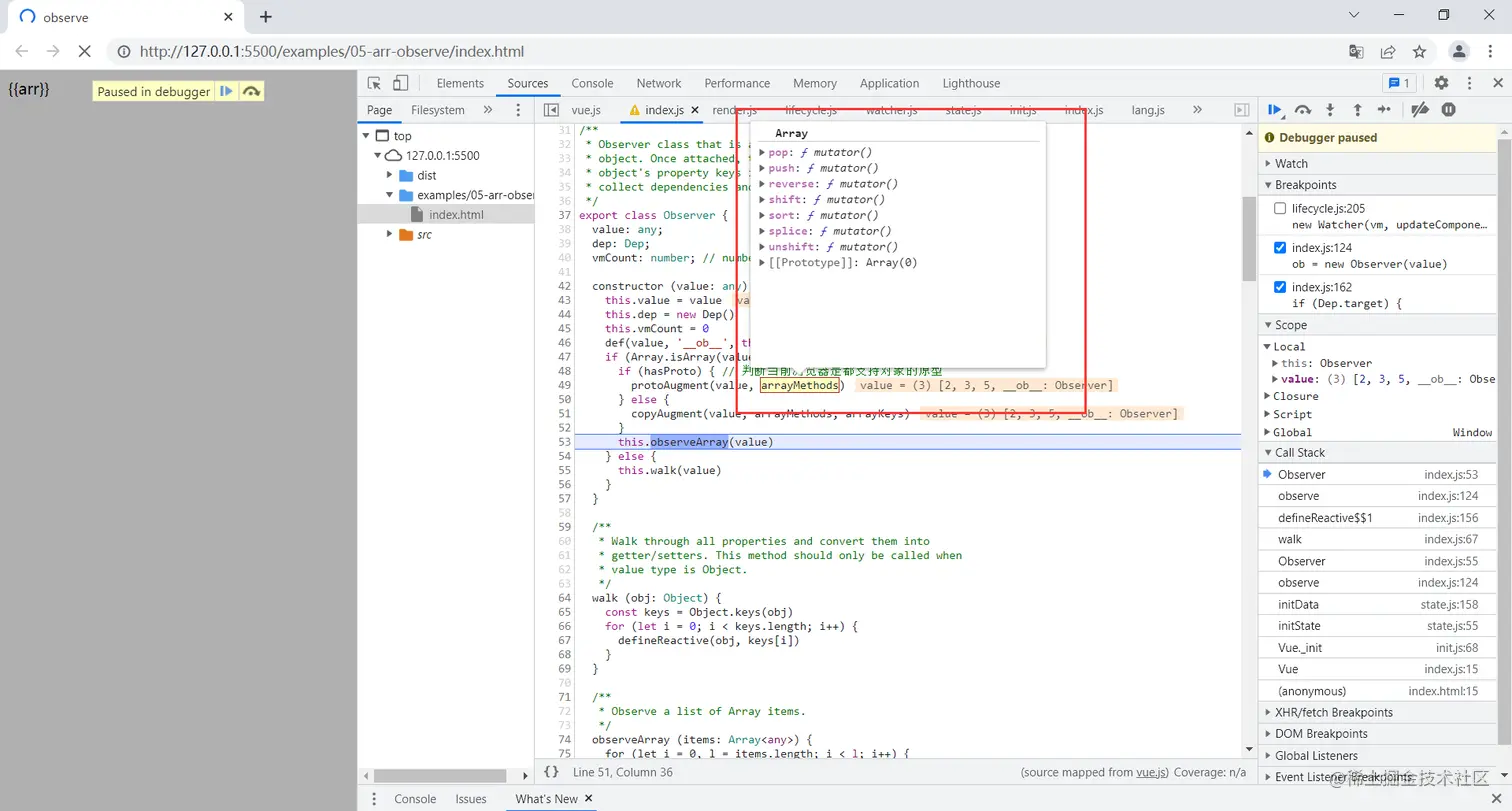Screen dimensions: 1512x811
Task: Step out of current function
Action: (x=1357, y=110)
